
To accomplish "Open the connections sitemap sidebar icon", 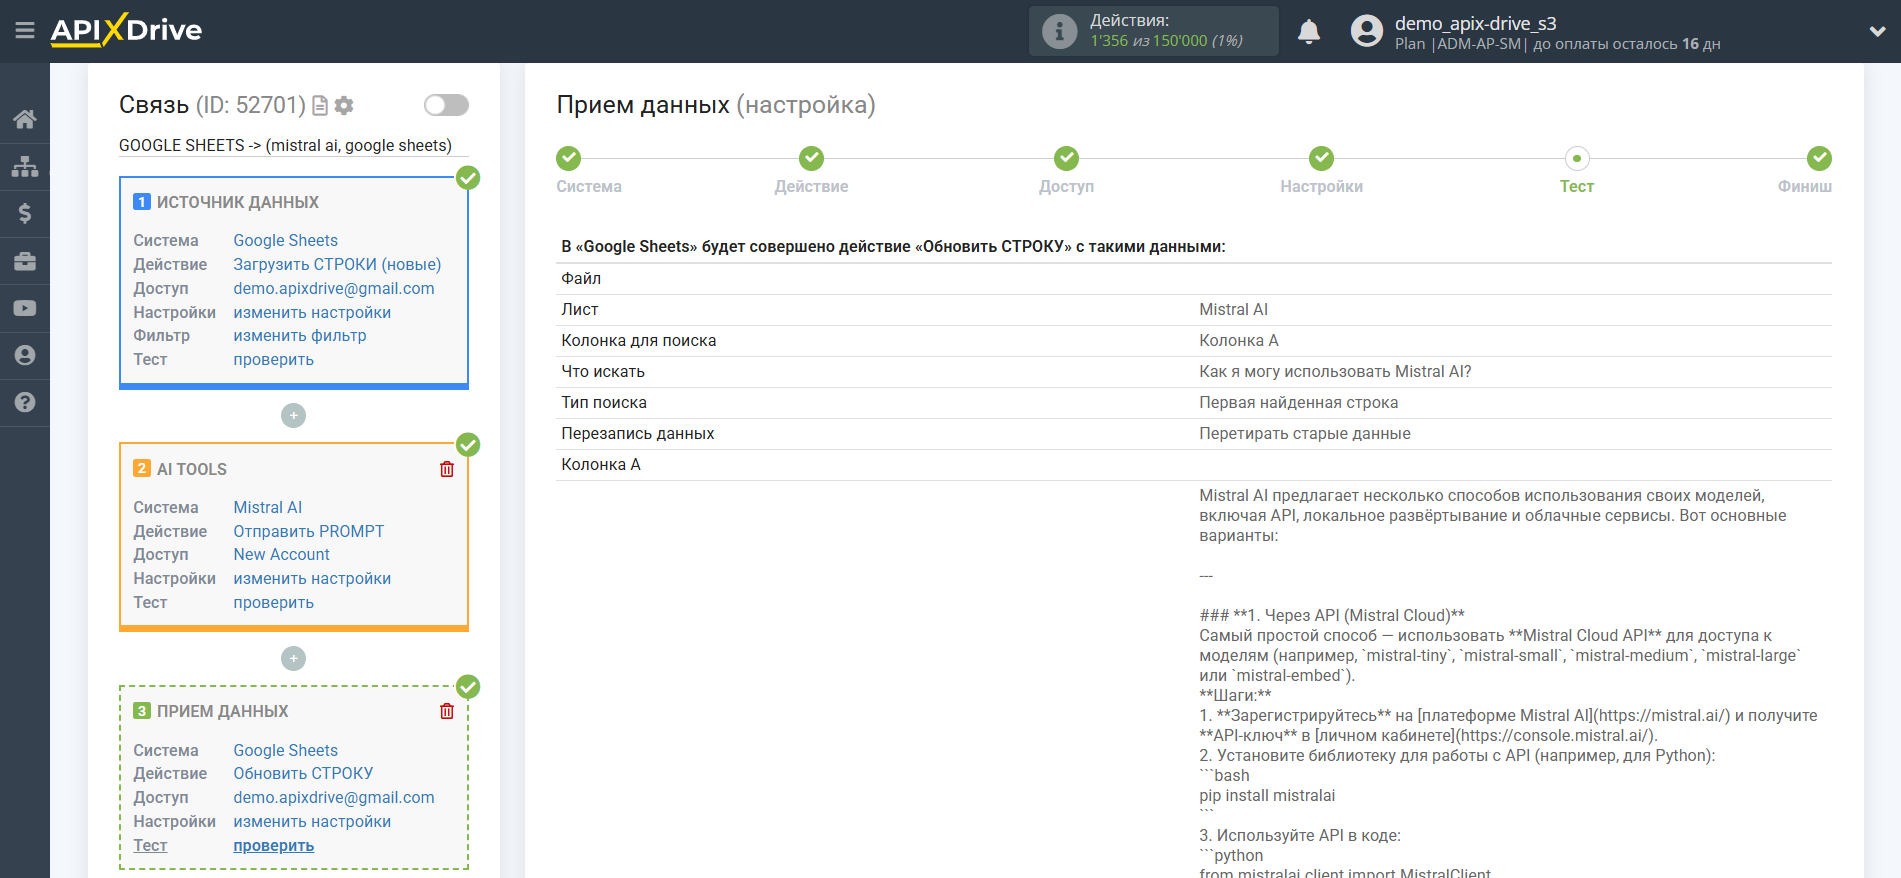I will tap(25, 166).
